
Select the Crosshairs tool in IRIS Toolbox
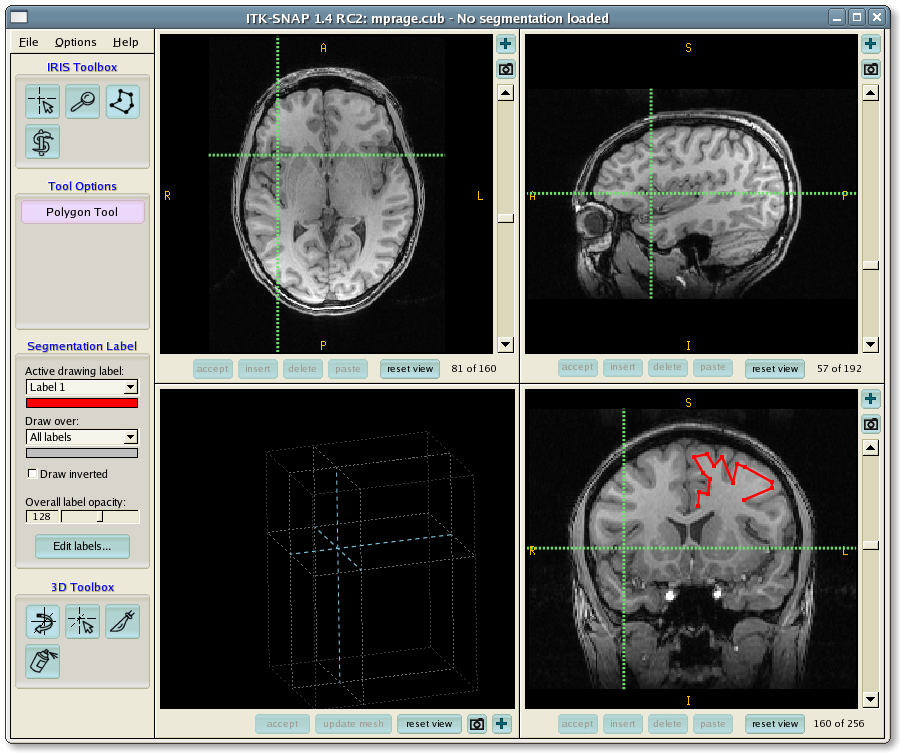pyautogui.click(x=43, y=102)
